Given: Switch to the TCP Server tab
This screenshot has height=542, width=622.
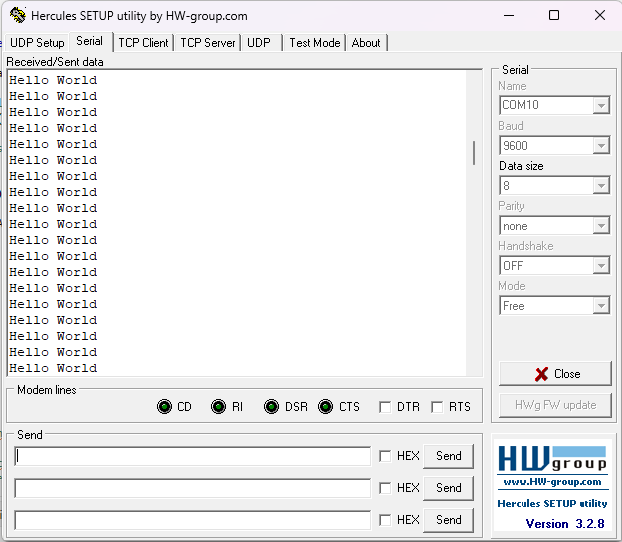Looking at the screenshot, I should pos(208,42).
